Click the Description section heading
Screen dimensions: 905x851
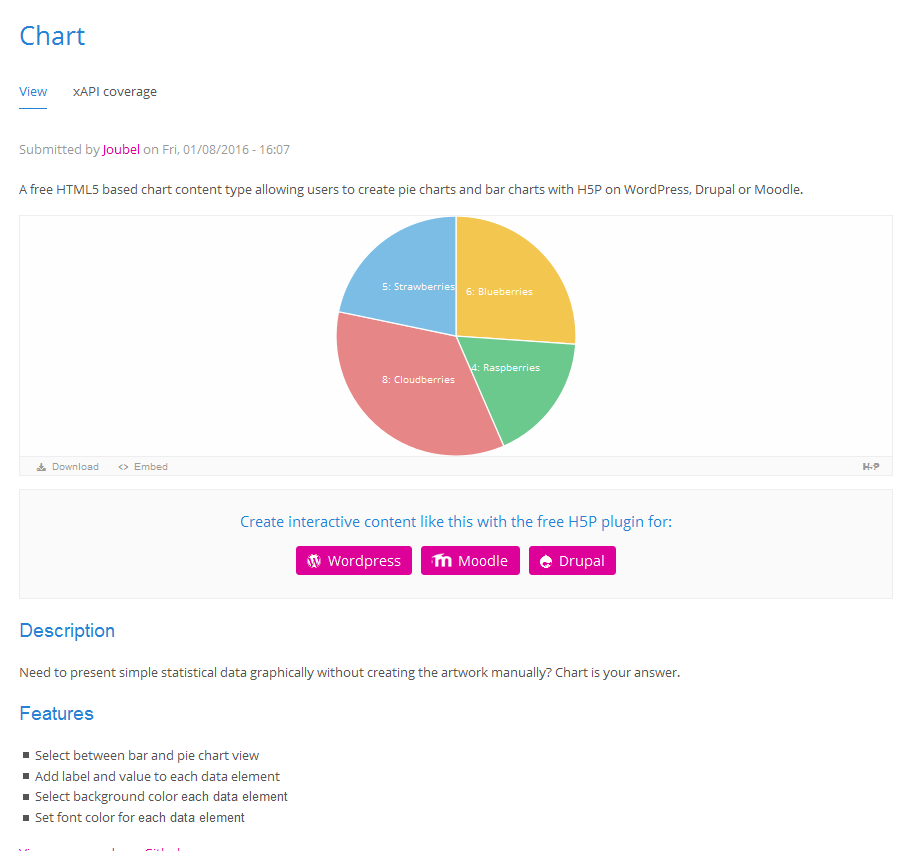(67, 631)
